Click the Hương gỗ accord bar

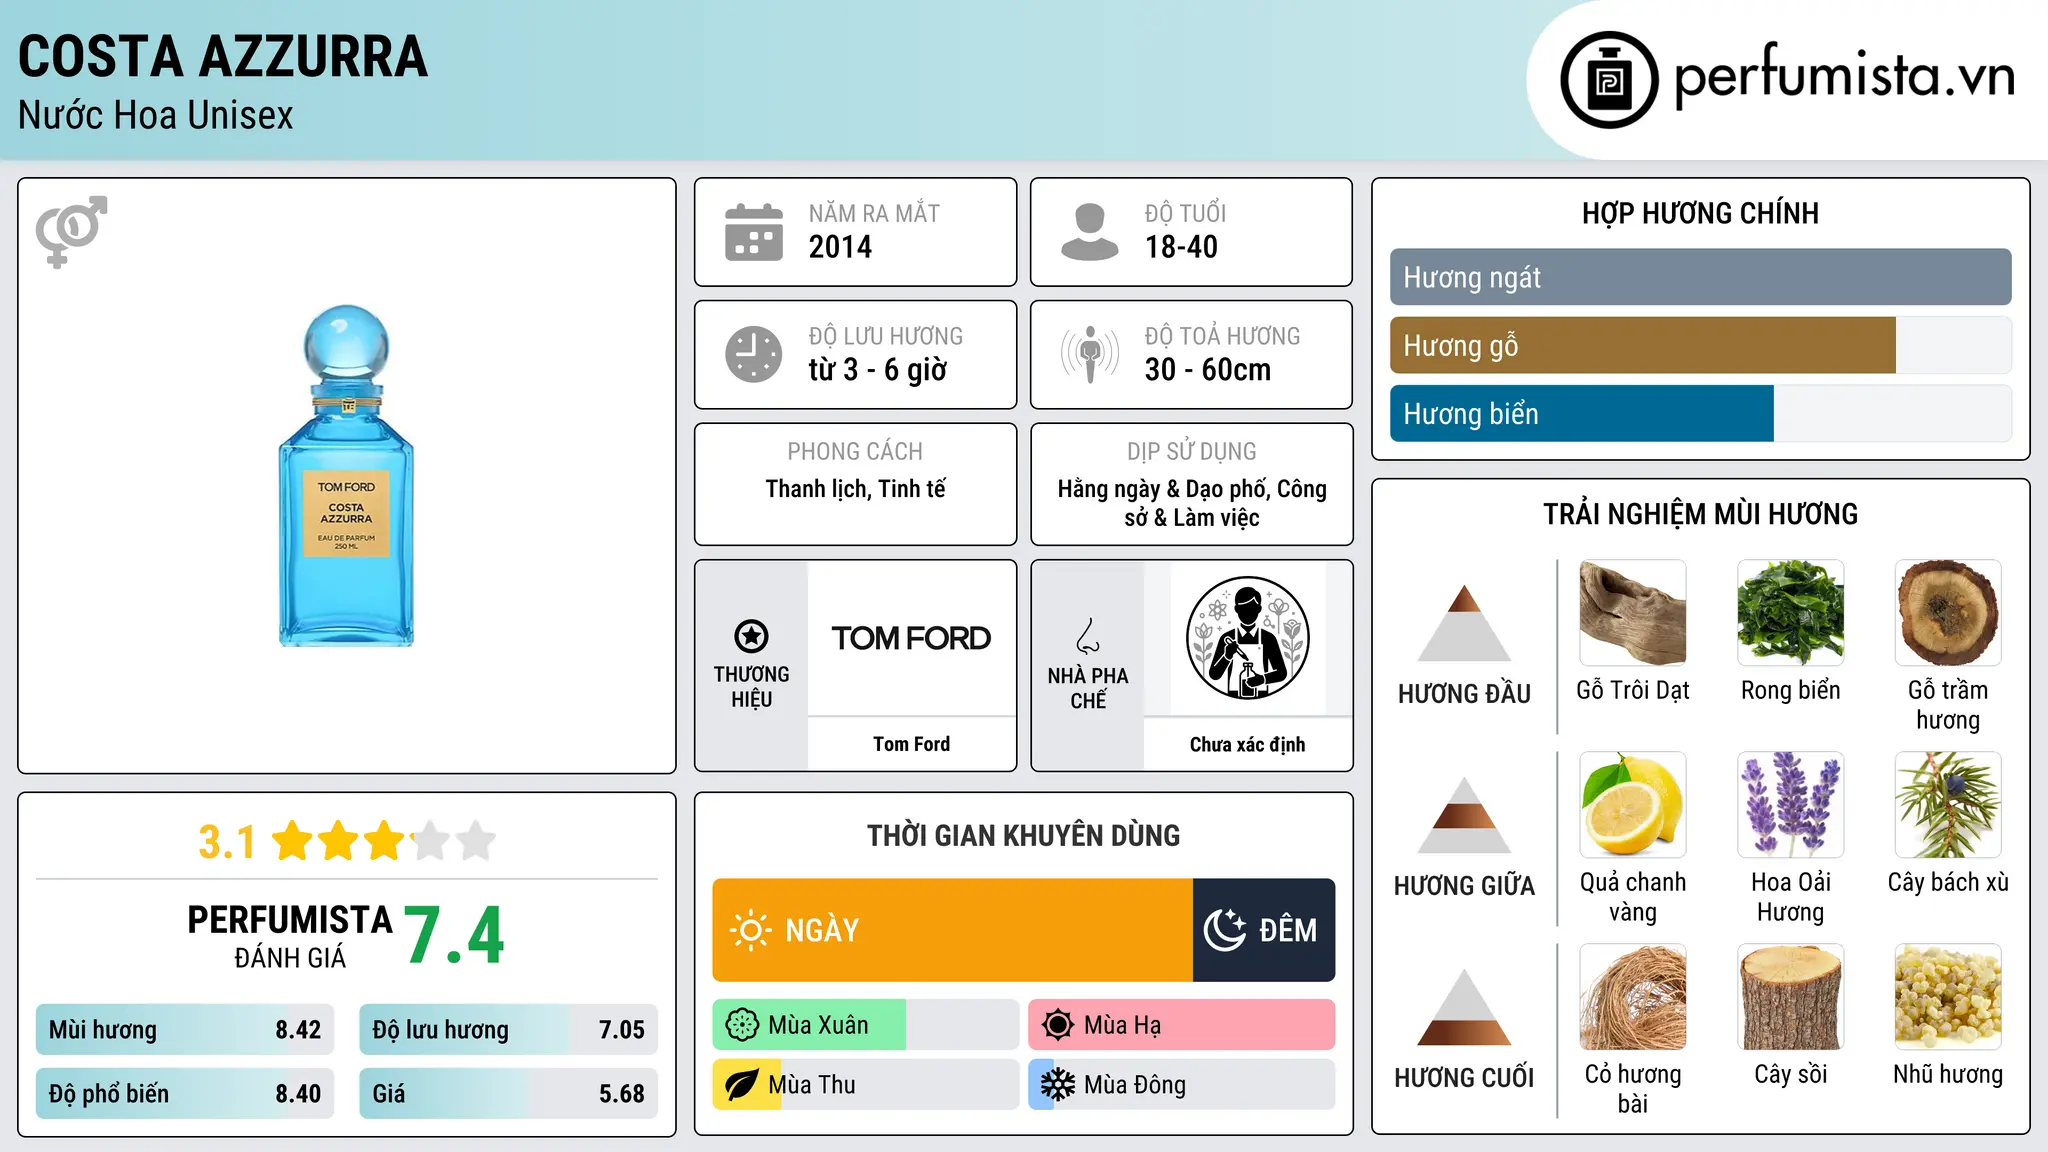tap(1701, 345)
